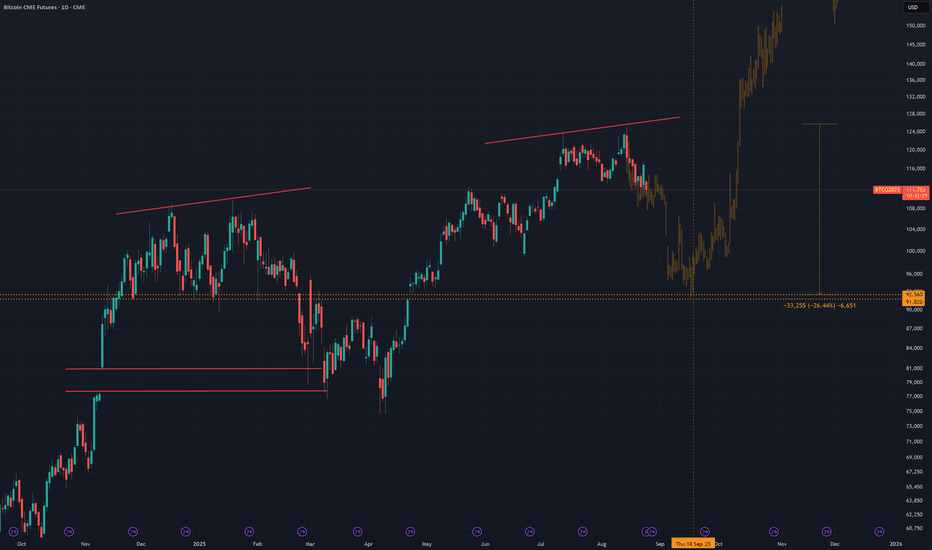Click the 2025 year label on time axis
The width and height of the screenshot is (932, 550).
(199, 544)
